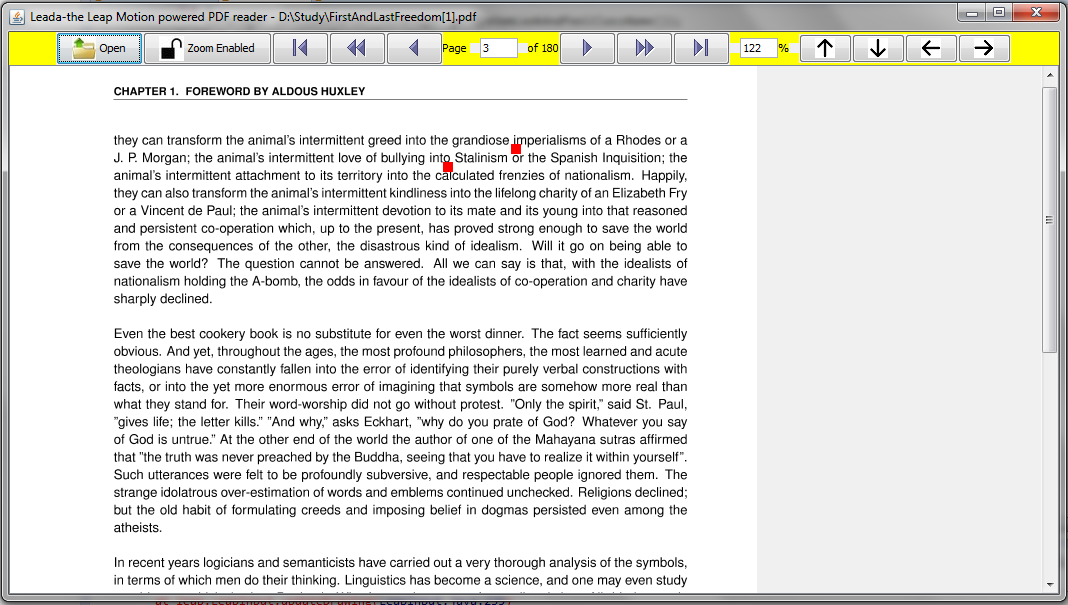This screenshot has width=1068, height=605.
Task: Click the scrollbar's top up arrow
Action: click(1049, 75)
